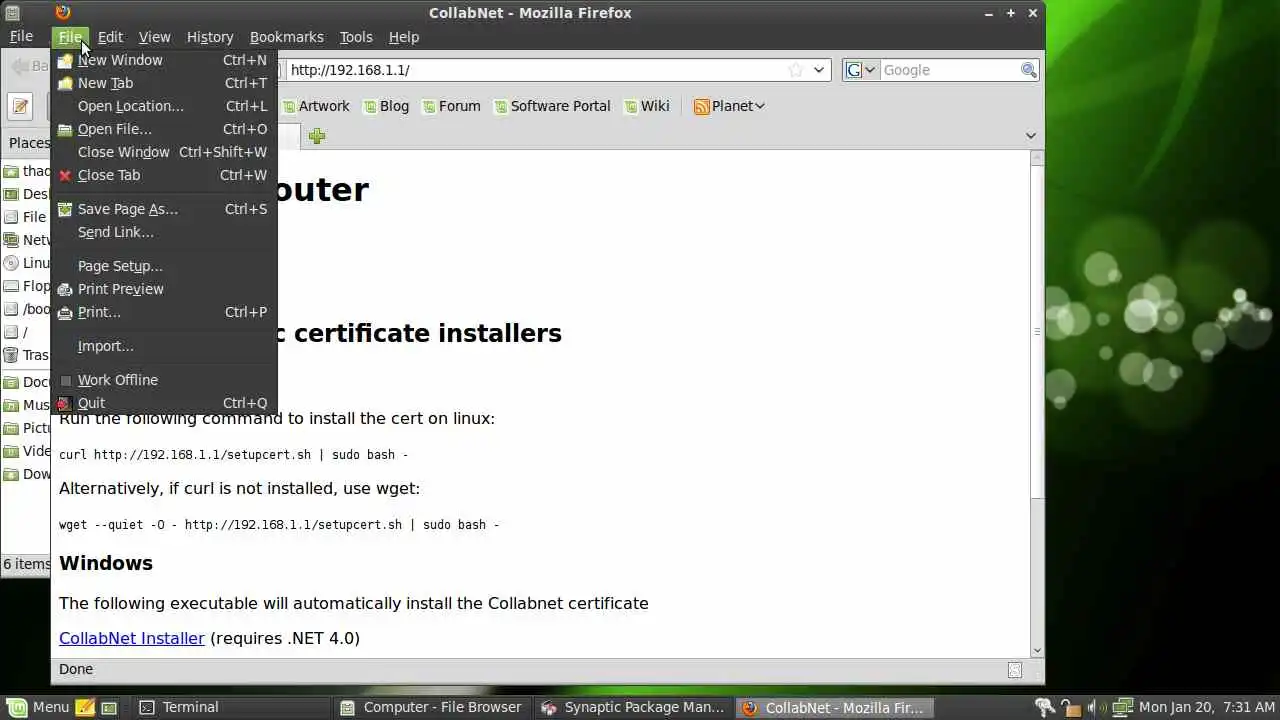1280x720 pixels.
Task: Click the Firefox logo in title bar
Action: pos(63,12)
